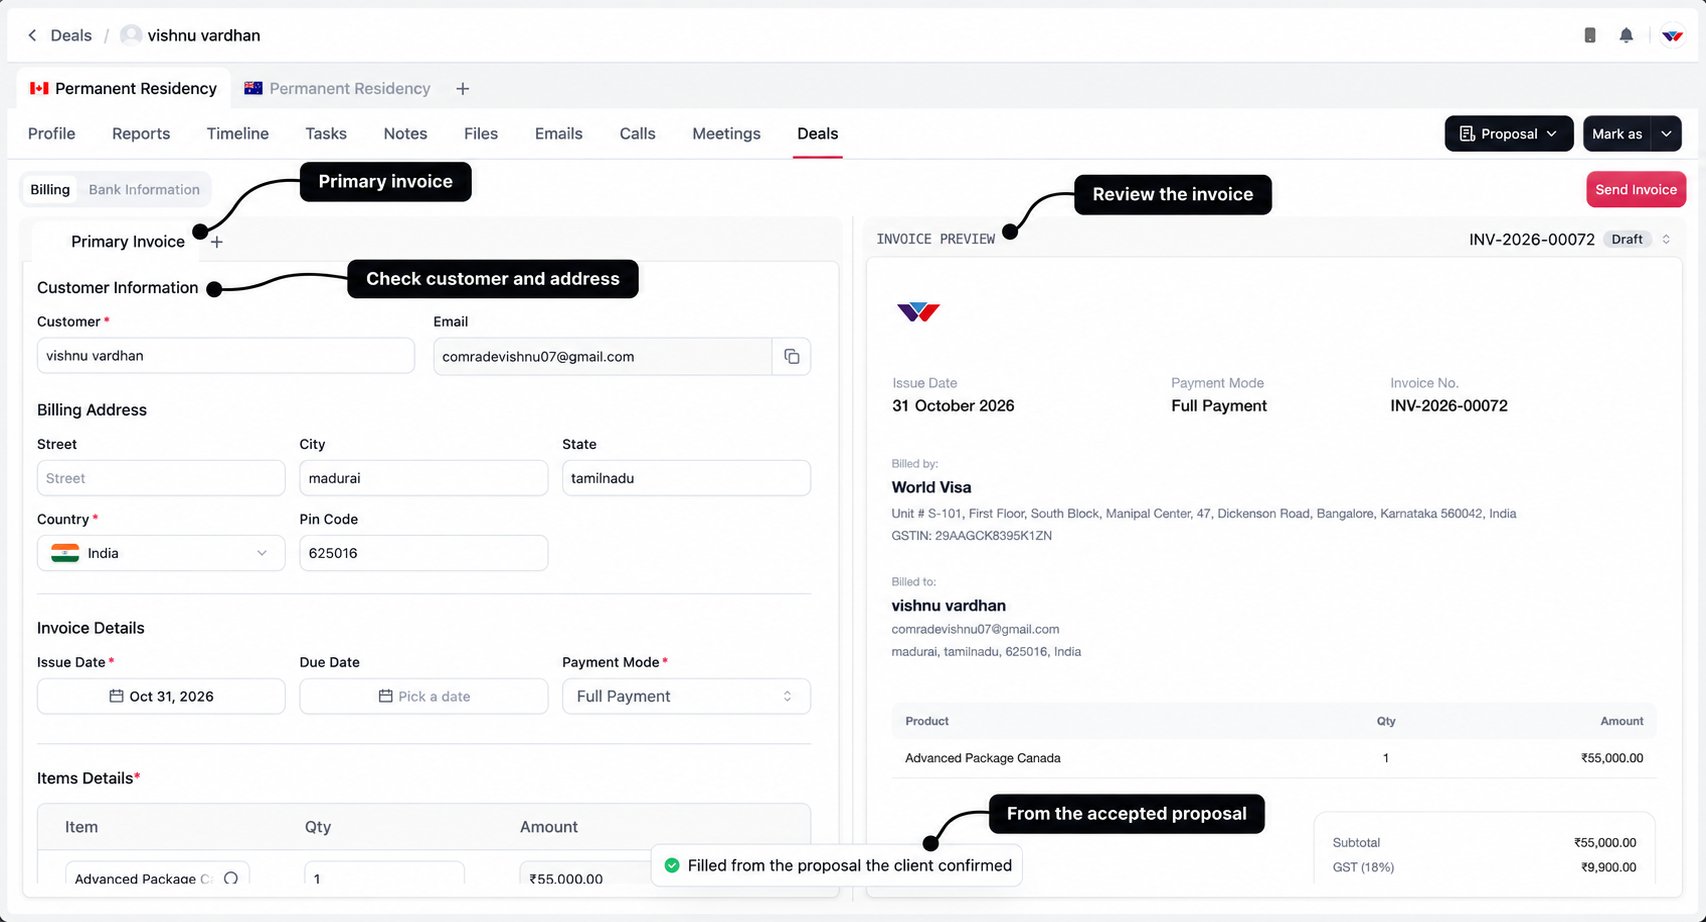1706x922 pixels.
Task: Select the Billing sub-tab
Action: pyautogui.click(x=50, y=190)
